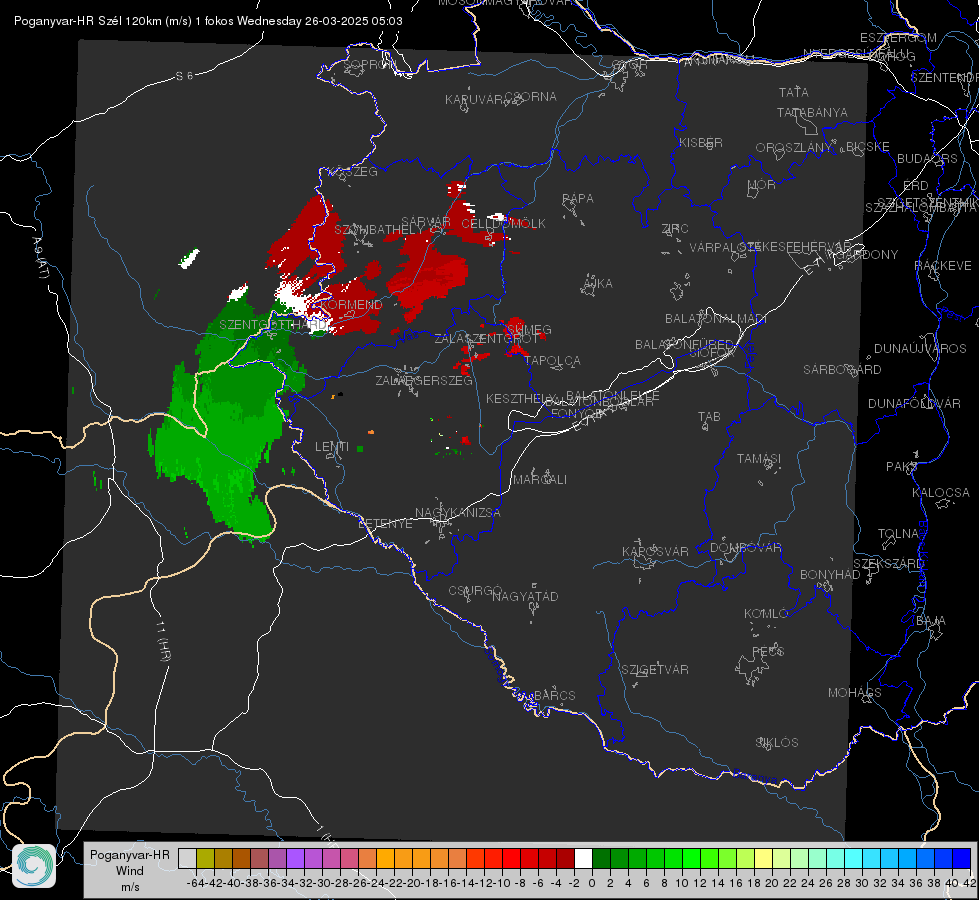Image resolution: width=979 pixels, height=900 pixels.
Task: Click the PECS city label
Action: click(x=768, y=652)
